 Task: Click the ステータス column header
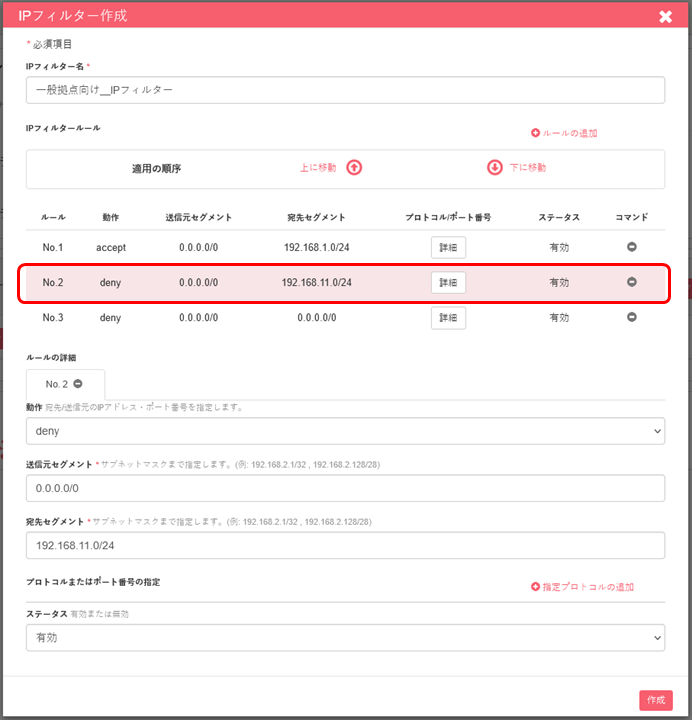pos(559,217)
